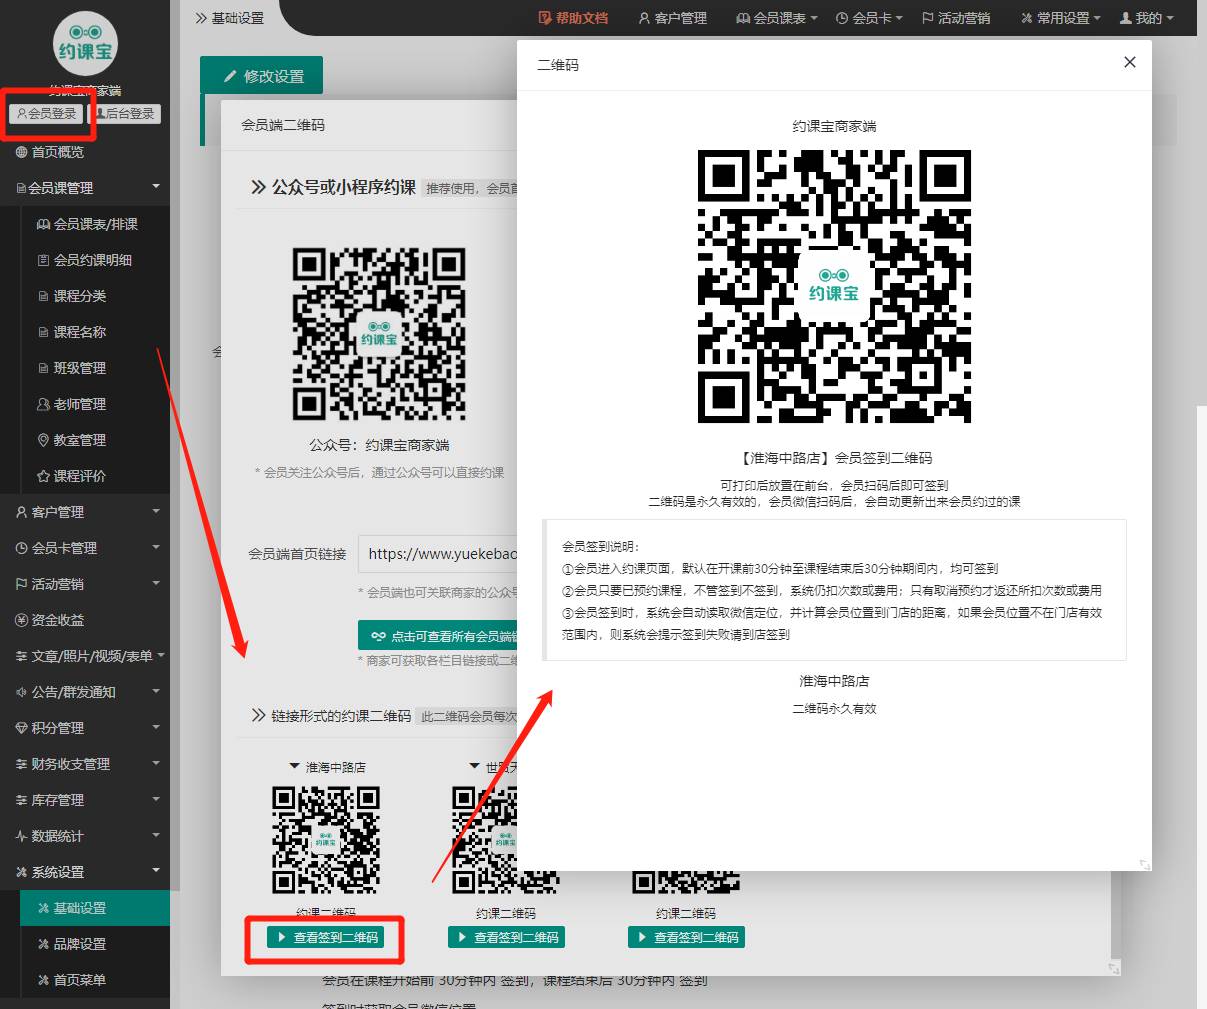Viewport: 1207px width, 1009px height.
Task: Click the 修改设置 tab
Action: 262,76
